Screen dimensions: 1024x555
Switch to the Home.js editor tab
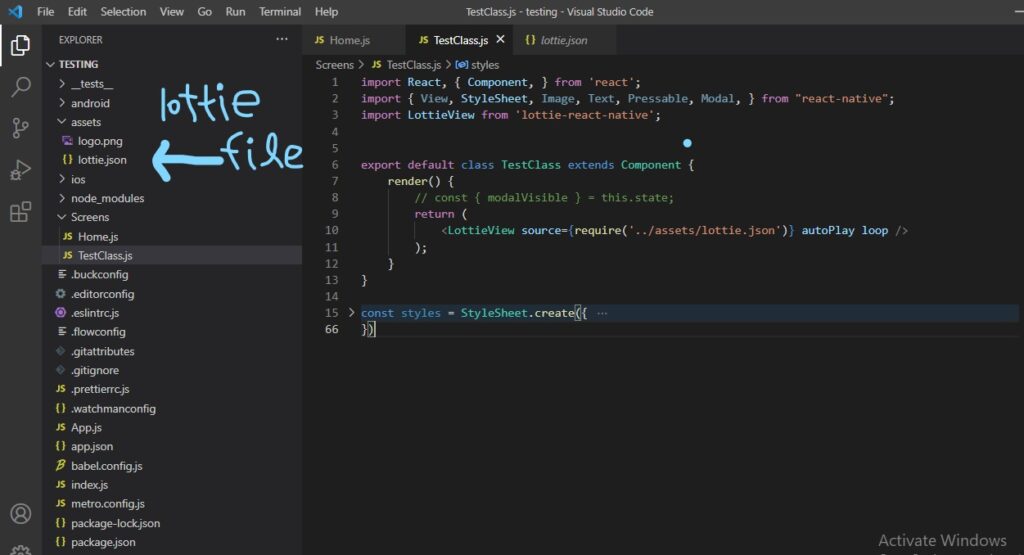click(353, 40)
